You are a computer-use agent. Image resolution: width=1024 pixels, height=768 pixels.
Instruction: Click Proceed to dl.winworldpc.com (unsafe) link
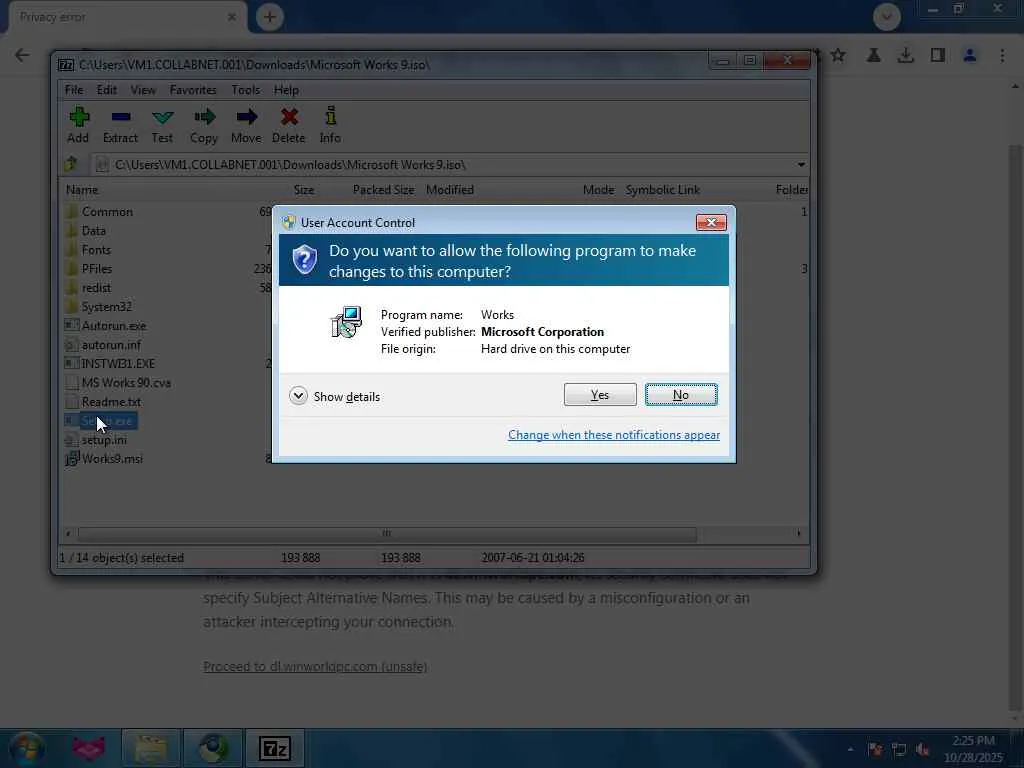(x=315, y=666)
